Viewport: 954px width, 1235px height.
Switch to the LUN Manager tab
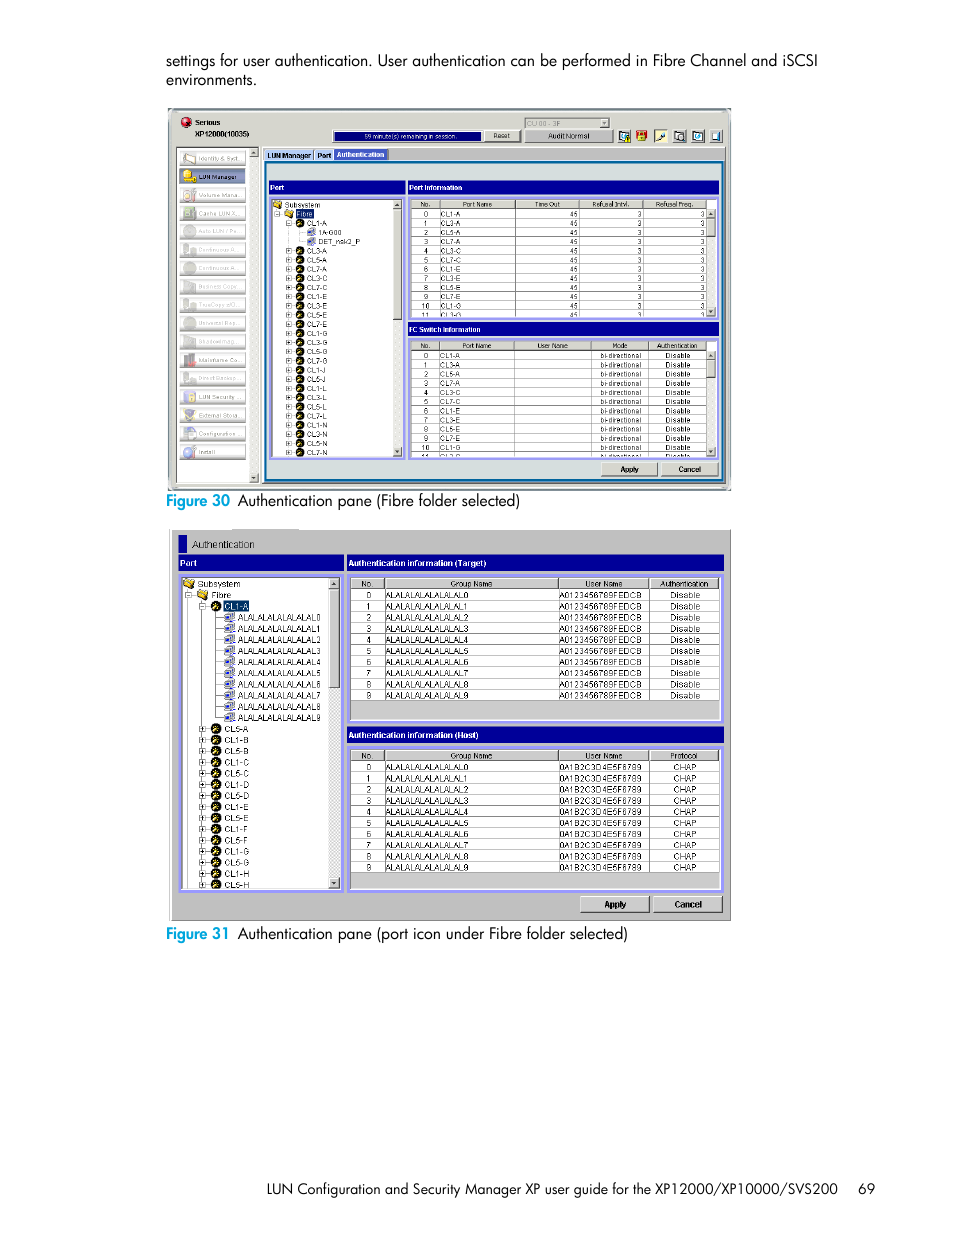pos(289,155)
